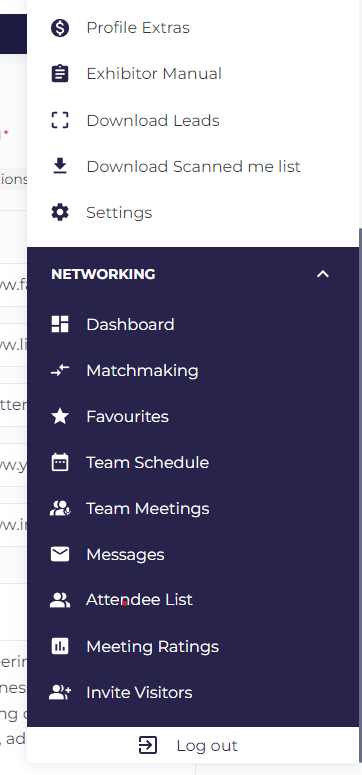Click the Dashboard grid icon
This screenshot has height=775, width=362.
pyautogui.click(x=60, y=324)
